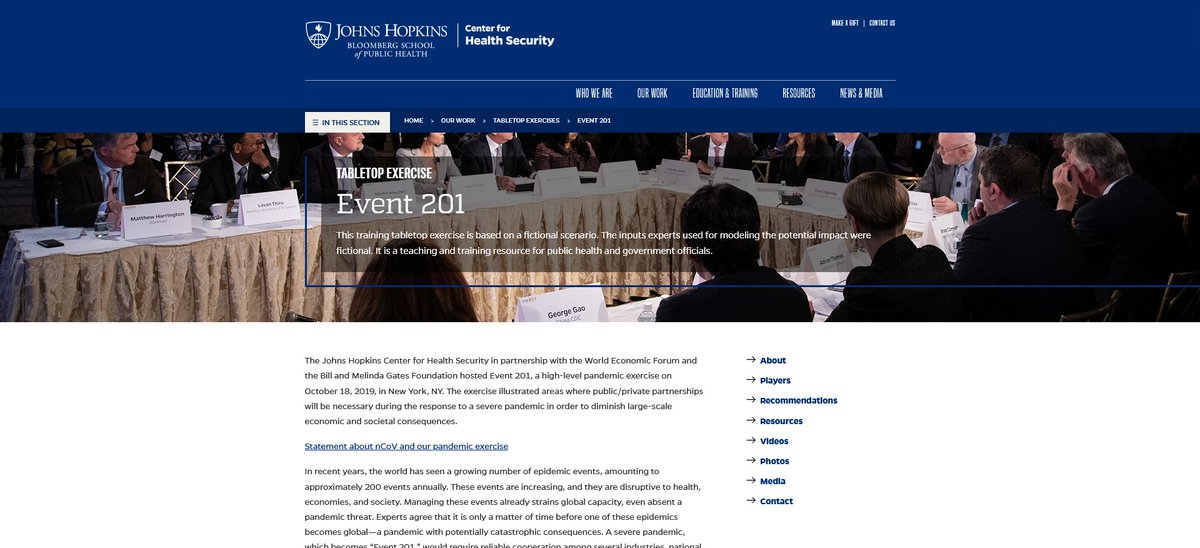Click the Make a Gift link
Screen dimensions: 1200x548
844,23
